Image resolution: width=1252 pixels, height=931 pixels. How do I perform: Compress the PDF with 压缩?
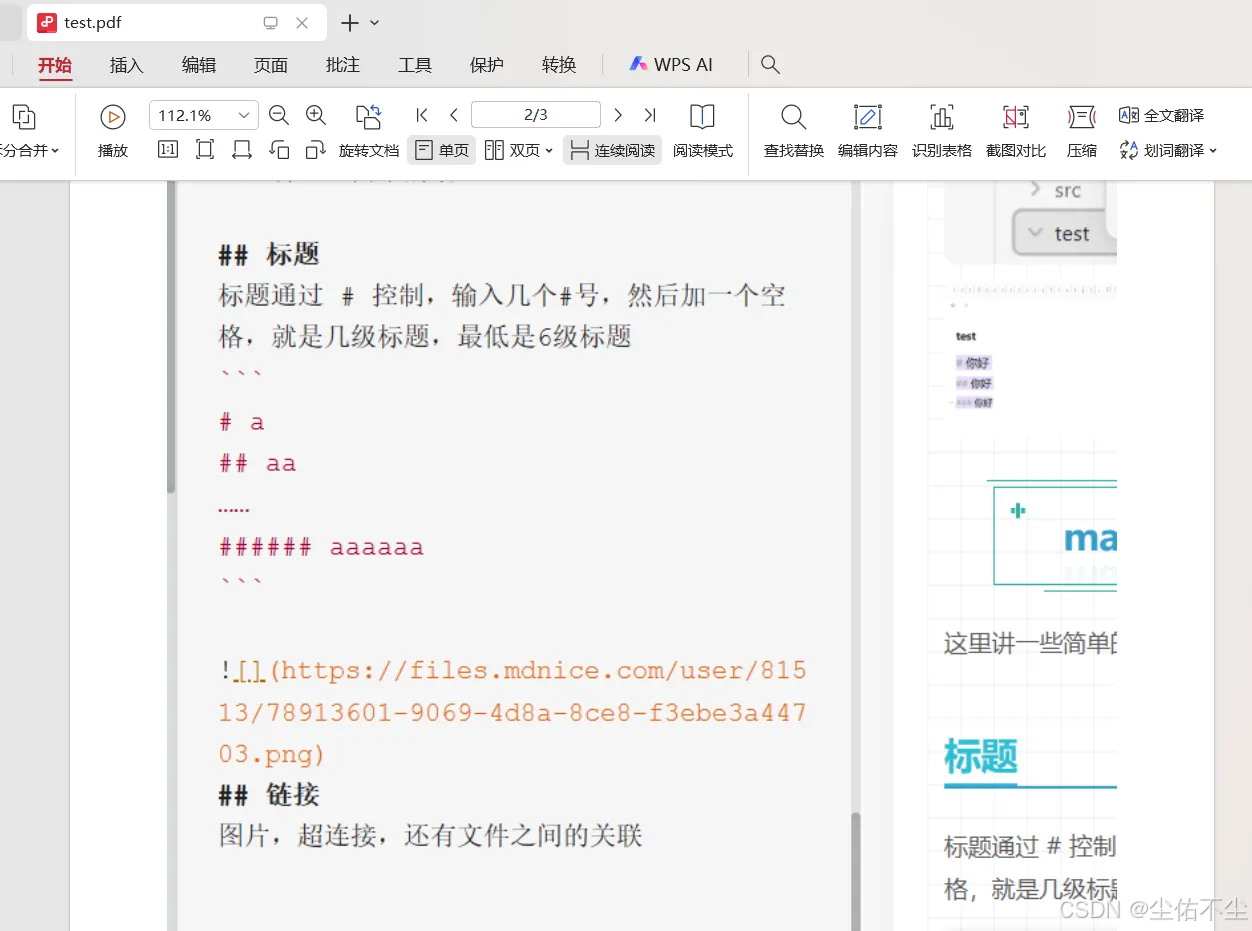1082,130
